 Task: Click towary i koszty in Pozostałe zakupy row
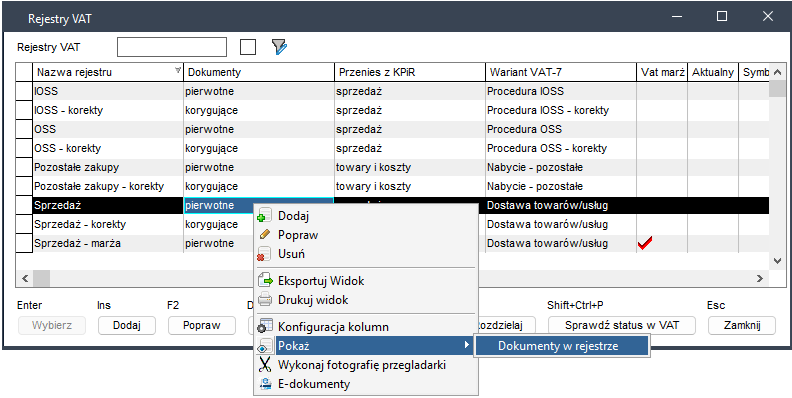410,167
